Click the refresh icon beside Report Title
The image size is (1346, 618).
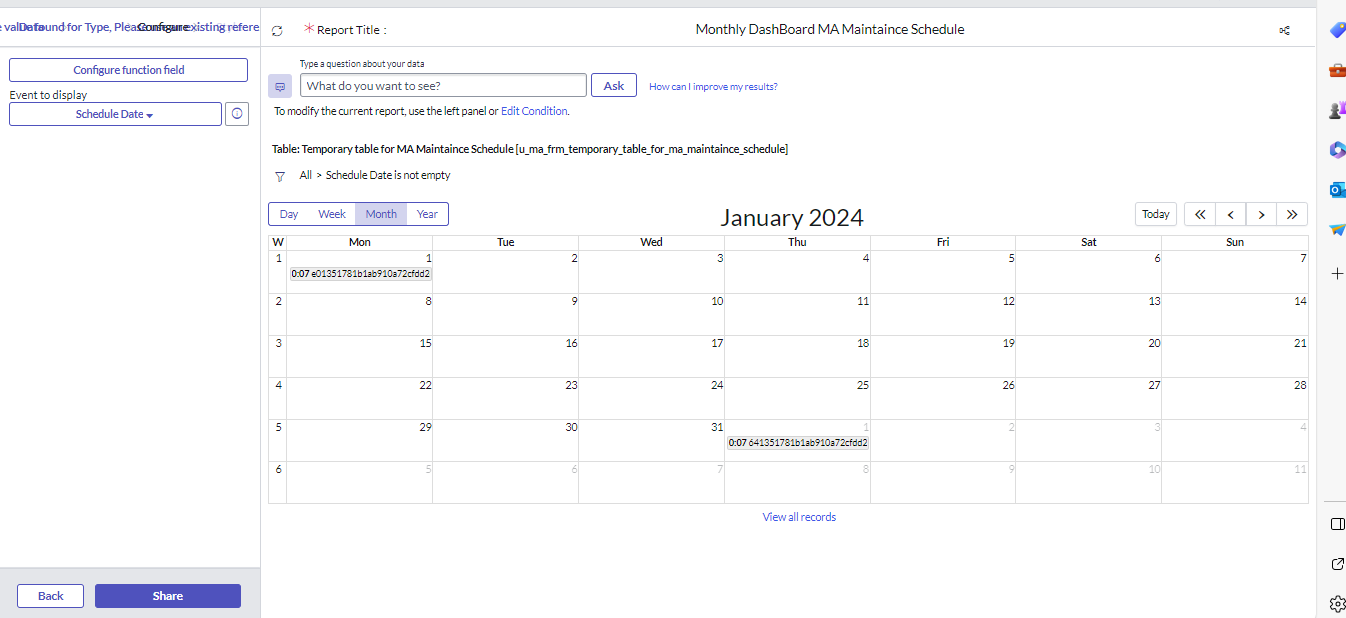tap(278, 31)
